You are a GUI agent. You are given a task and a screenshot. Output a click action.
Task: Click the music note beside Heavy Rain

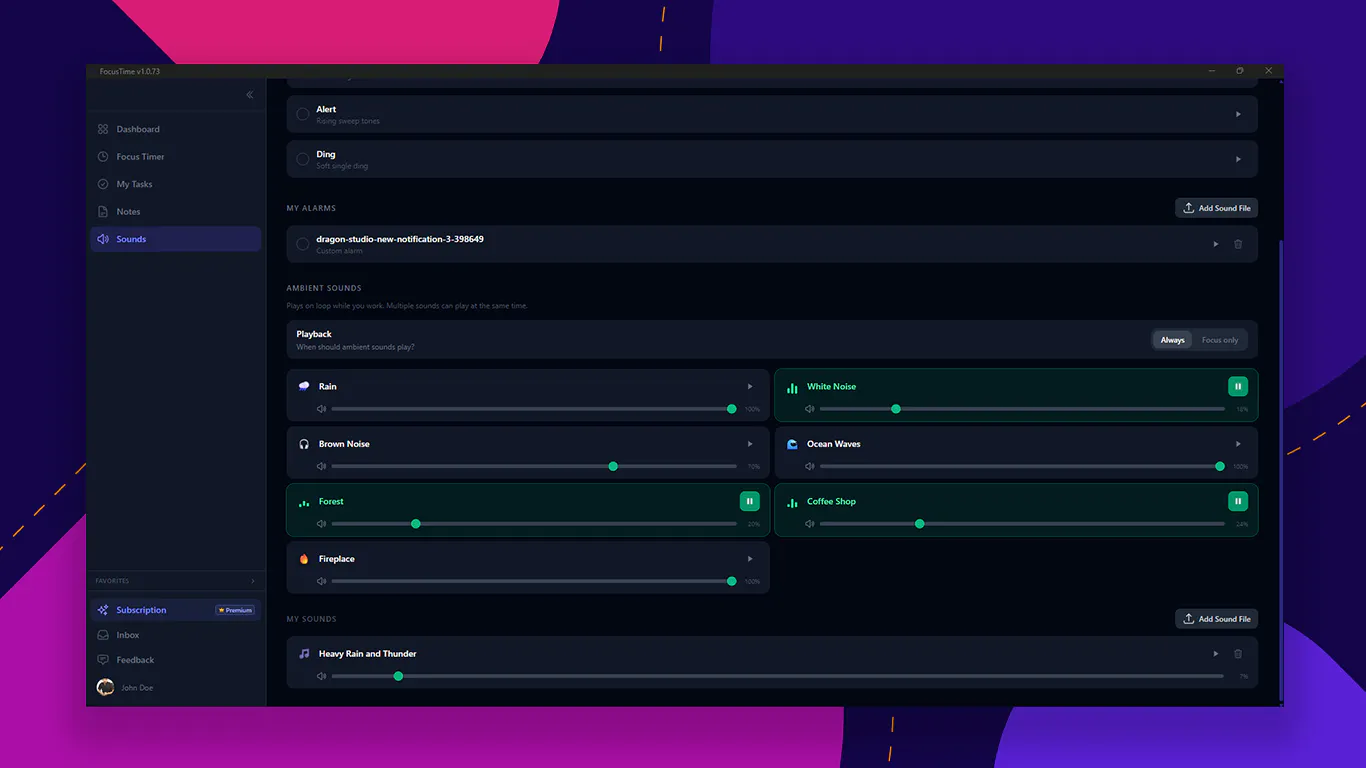point(304,654)
